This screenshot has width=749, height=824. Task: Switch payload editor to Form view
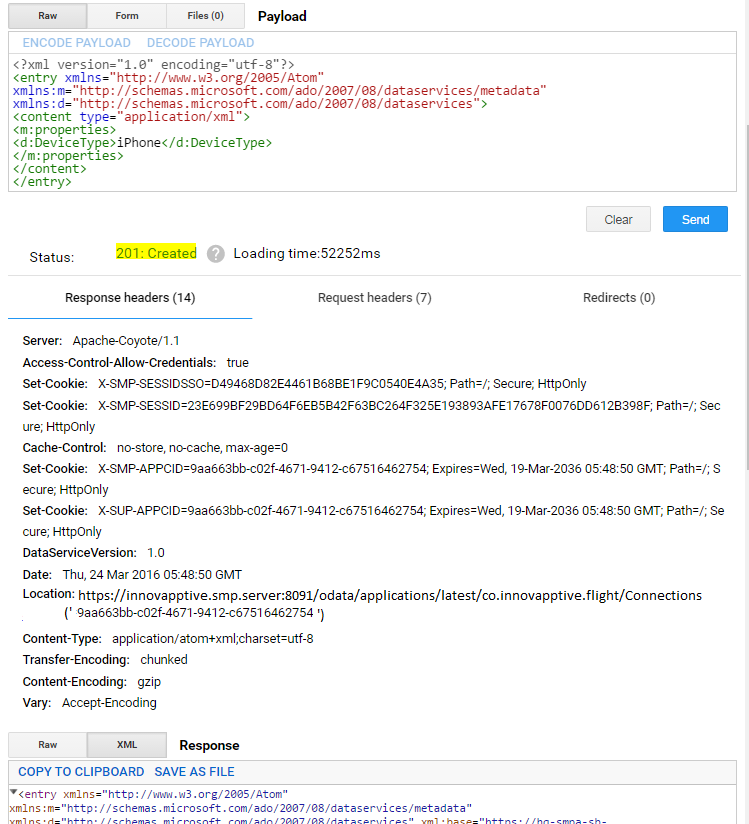tap(126, 15)
